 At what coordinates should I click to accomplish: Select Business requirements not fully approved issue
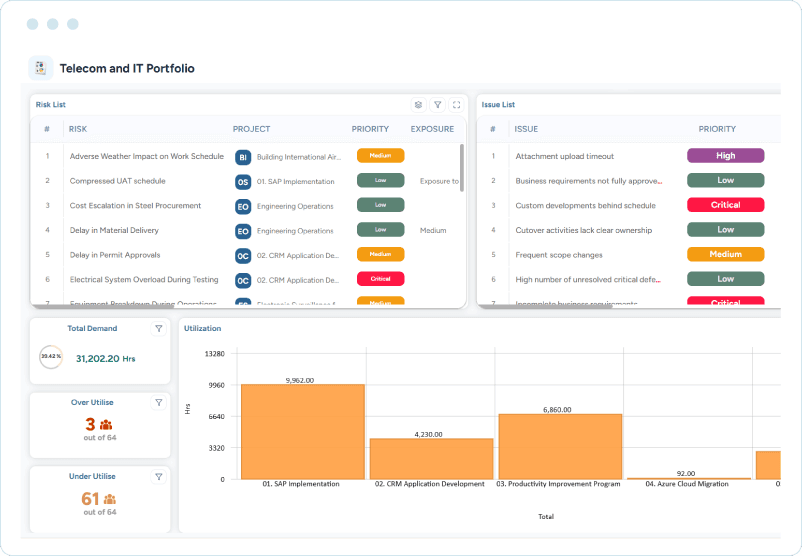589,181
